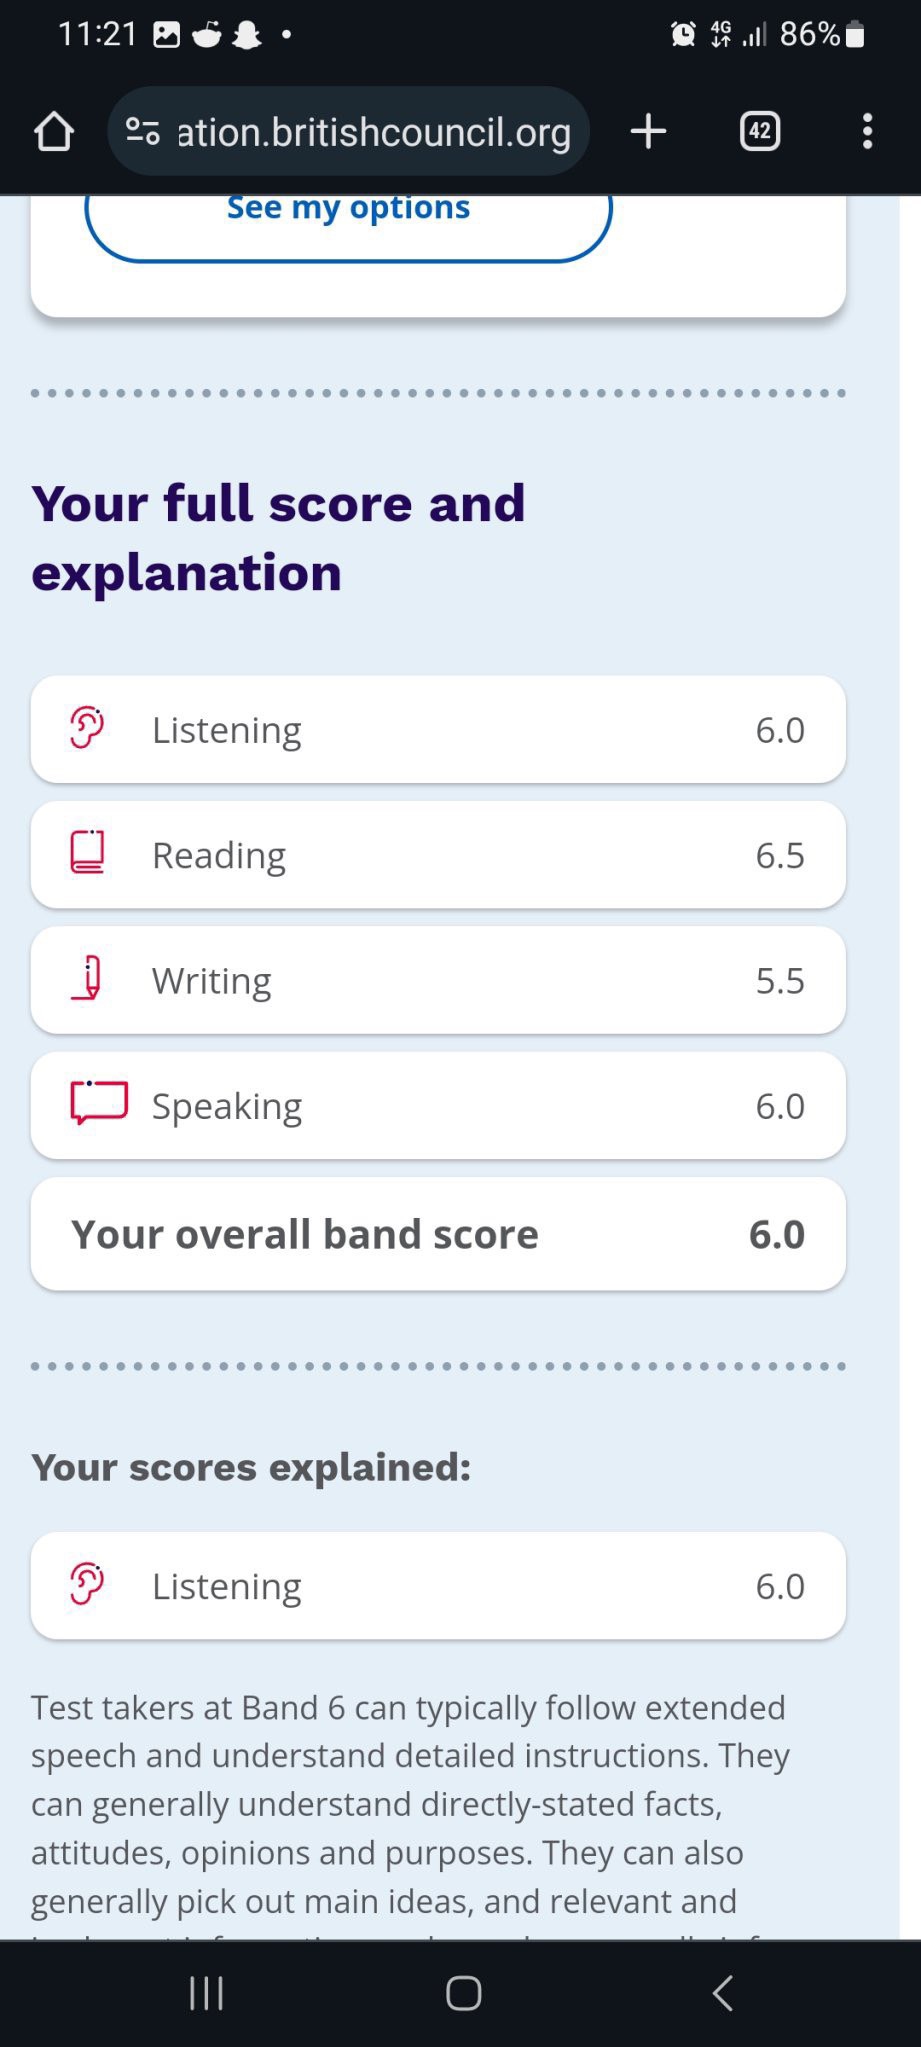Open the tab switcher showing 42 tabs
Screen dimensions: 921x2047
[760, 131]
